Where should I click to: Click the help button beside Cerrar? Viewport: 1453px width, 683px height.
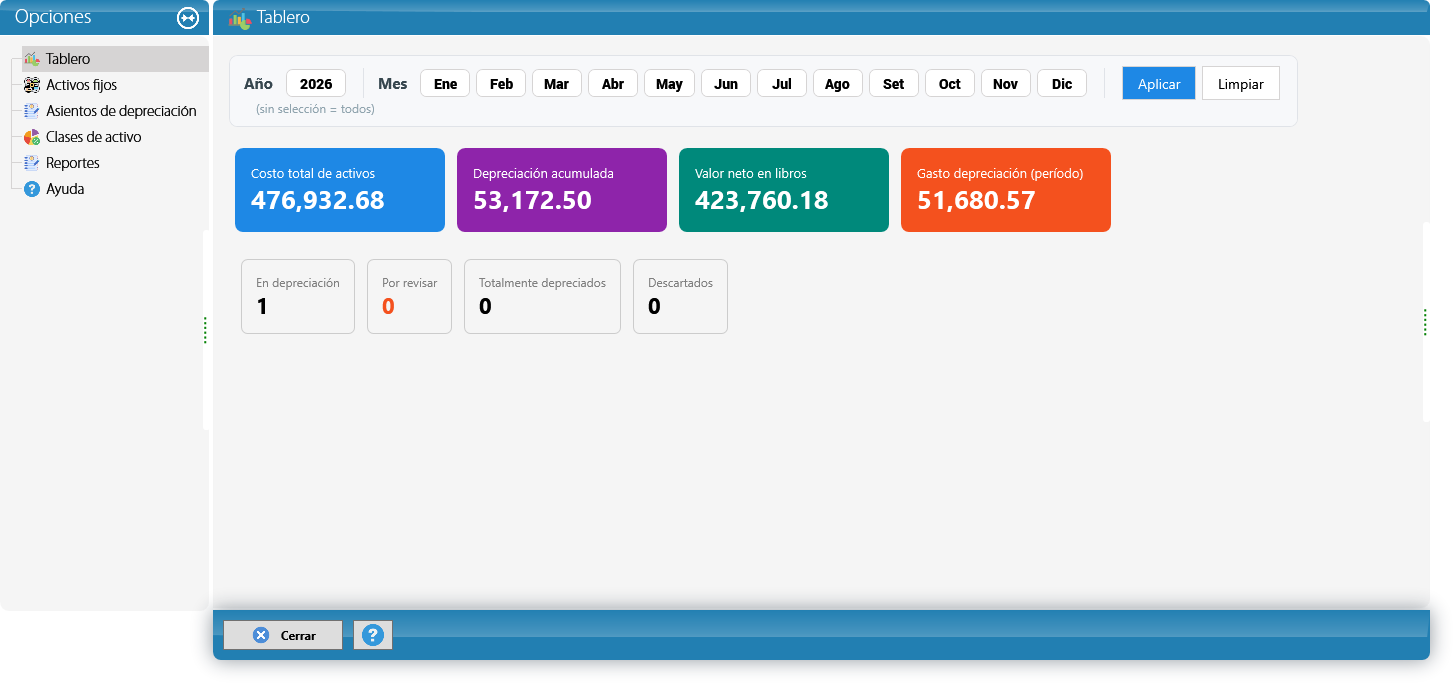coord(373,635)
